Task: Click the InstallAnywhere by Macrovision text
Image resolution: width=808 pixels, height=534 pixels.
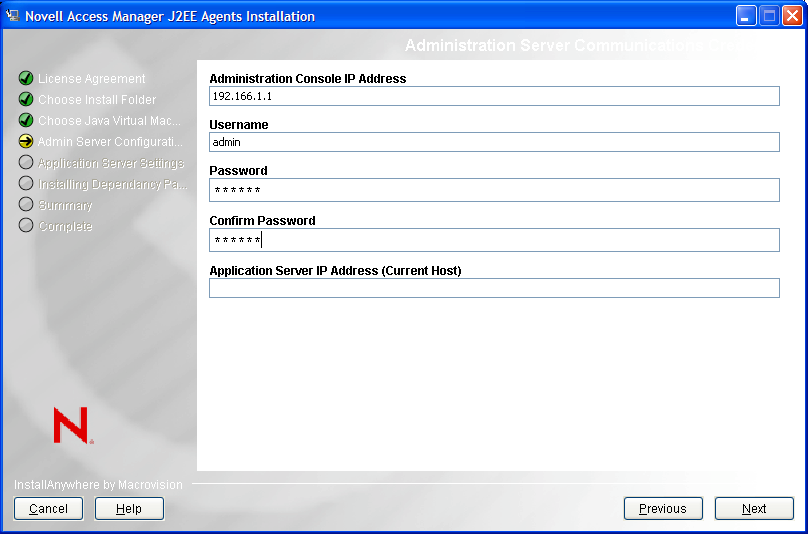Action: click(98, 485)
